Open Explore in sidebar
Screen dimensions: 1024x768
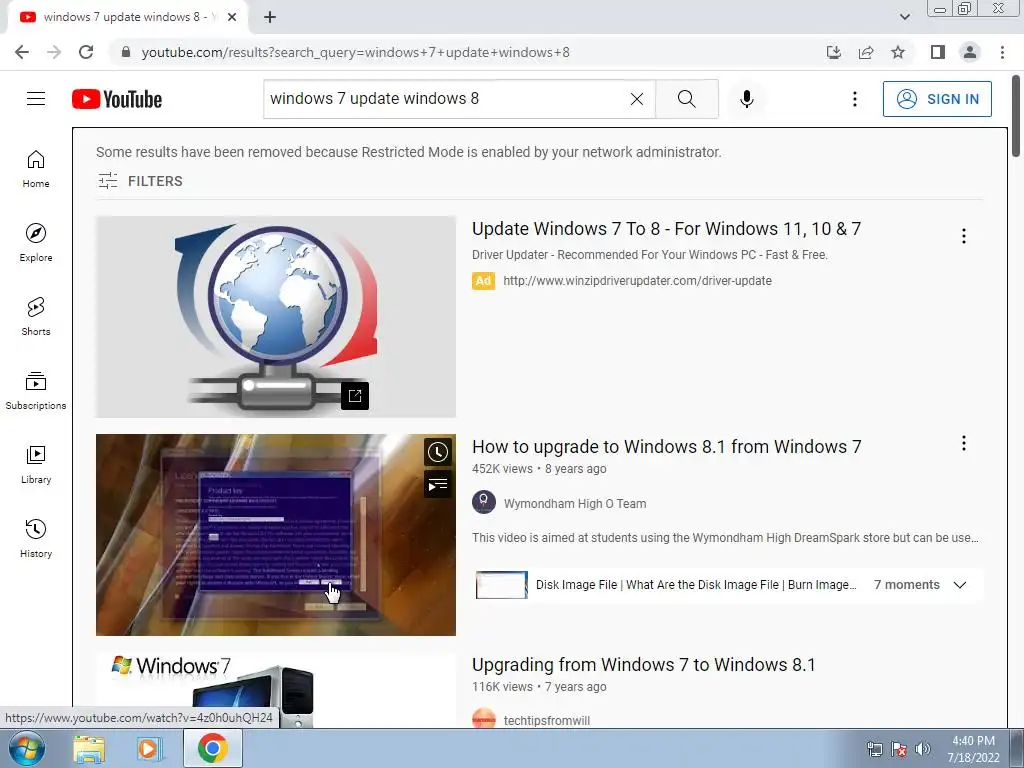click(x=36, y=243)
